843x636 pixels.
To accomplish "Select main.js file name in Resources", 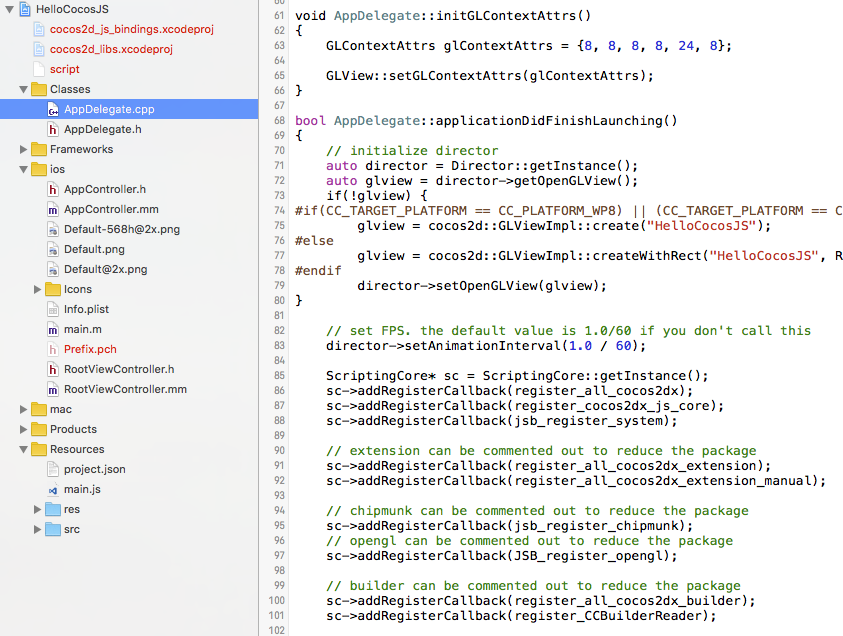I will click(82, 489).
